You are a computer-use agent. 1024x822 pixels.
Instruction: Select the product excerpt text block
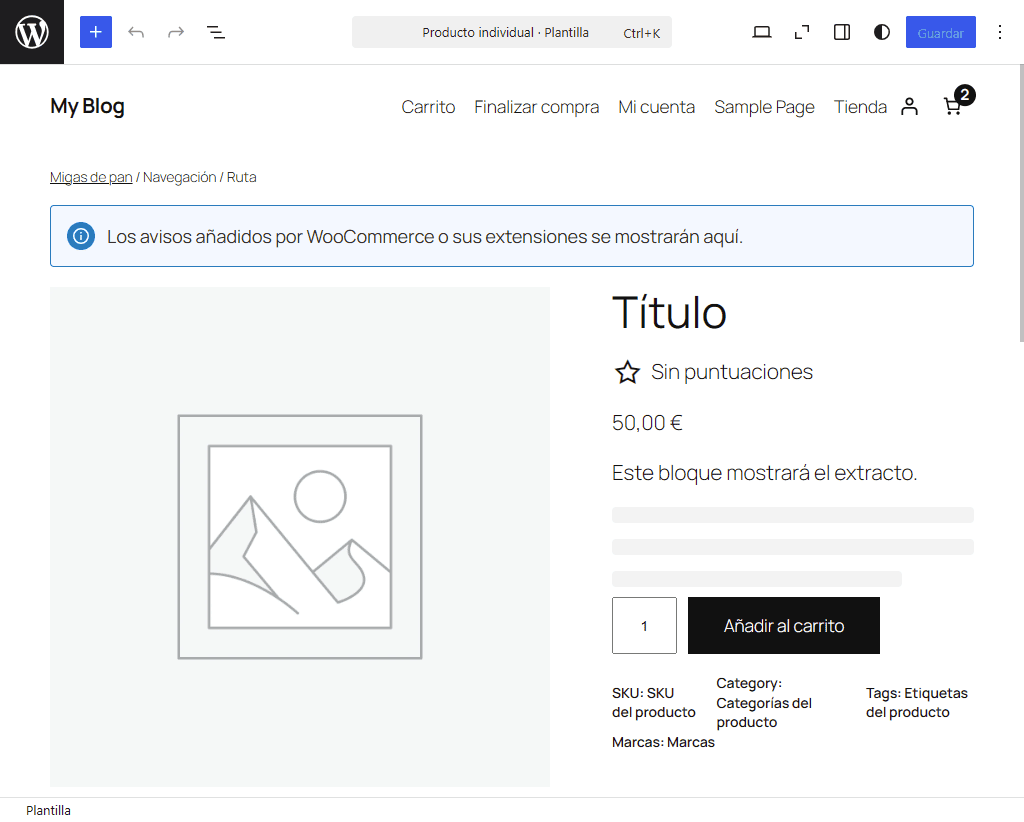point(765,473)
